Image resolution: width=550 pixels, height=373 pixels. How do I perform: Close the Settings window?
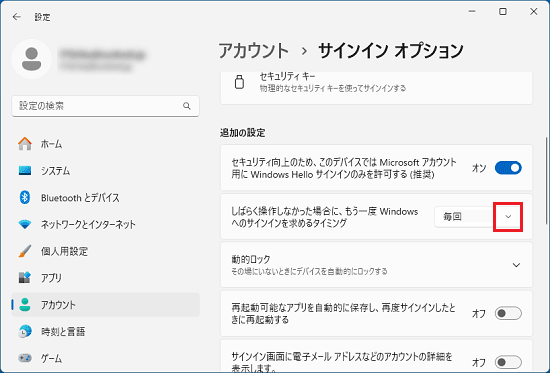[x=534, y=12]
